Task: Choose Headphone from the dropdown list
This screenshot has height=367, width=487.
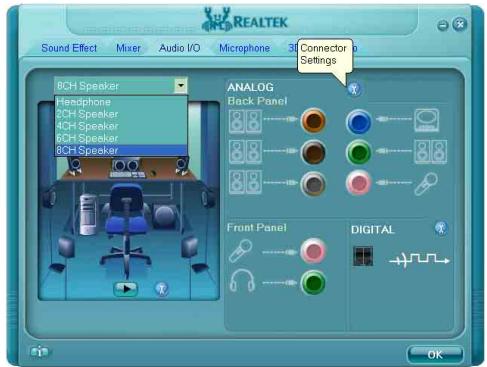Action: 121,102
